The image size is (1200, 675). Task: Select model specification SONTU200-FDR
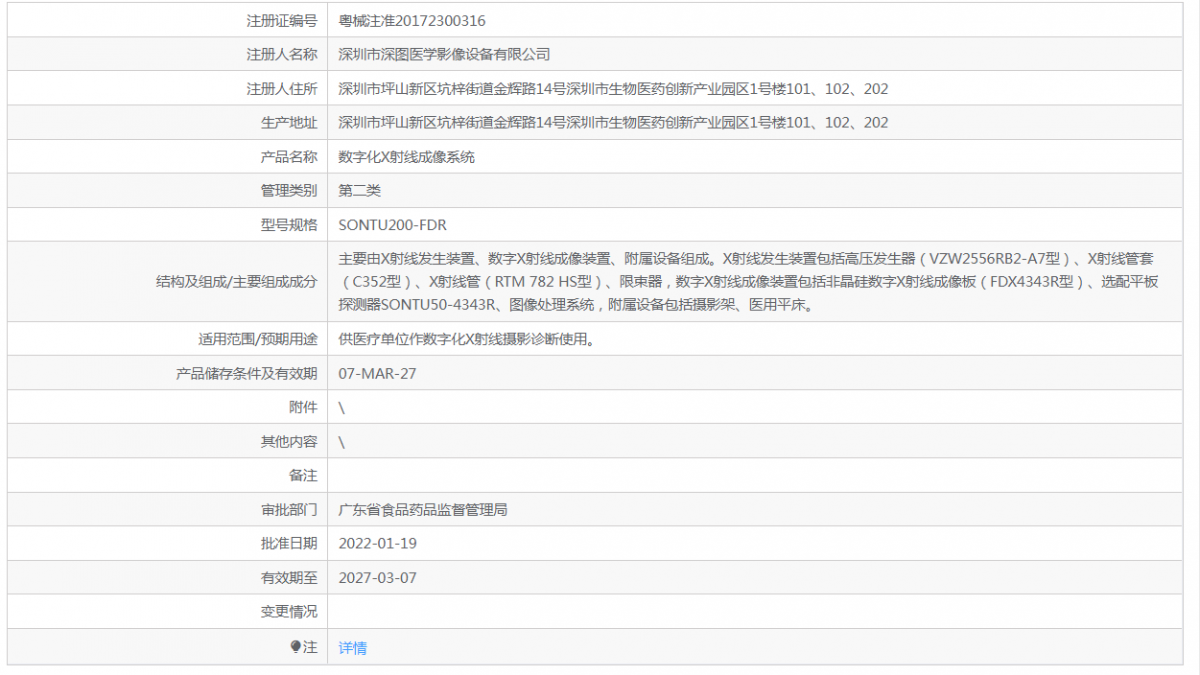coord(393,225)
